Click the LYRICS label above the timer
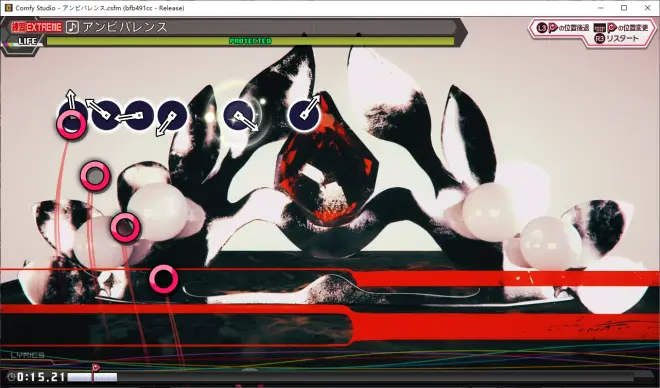Image resolution: width=660 pixels, height=388 pixels. click(x=28, y=355)
